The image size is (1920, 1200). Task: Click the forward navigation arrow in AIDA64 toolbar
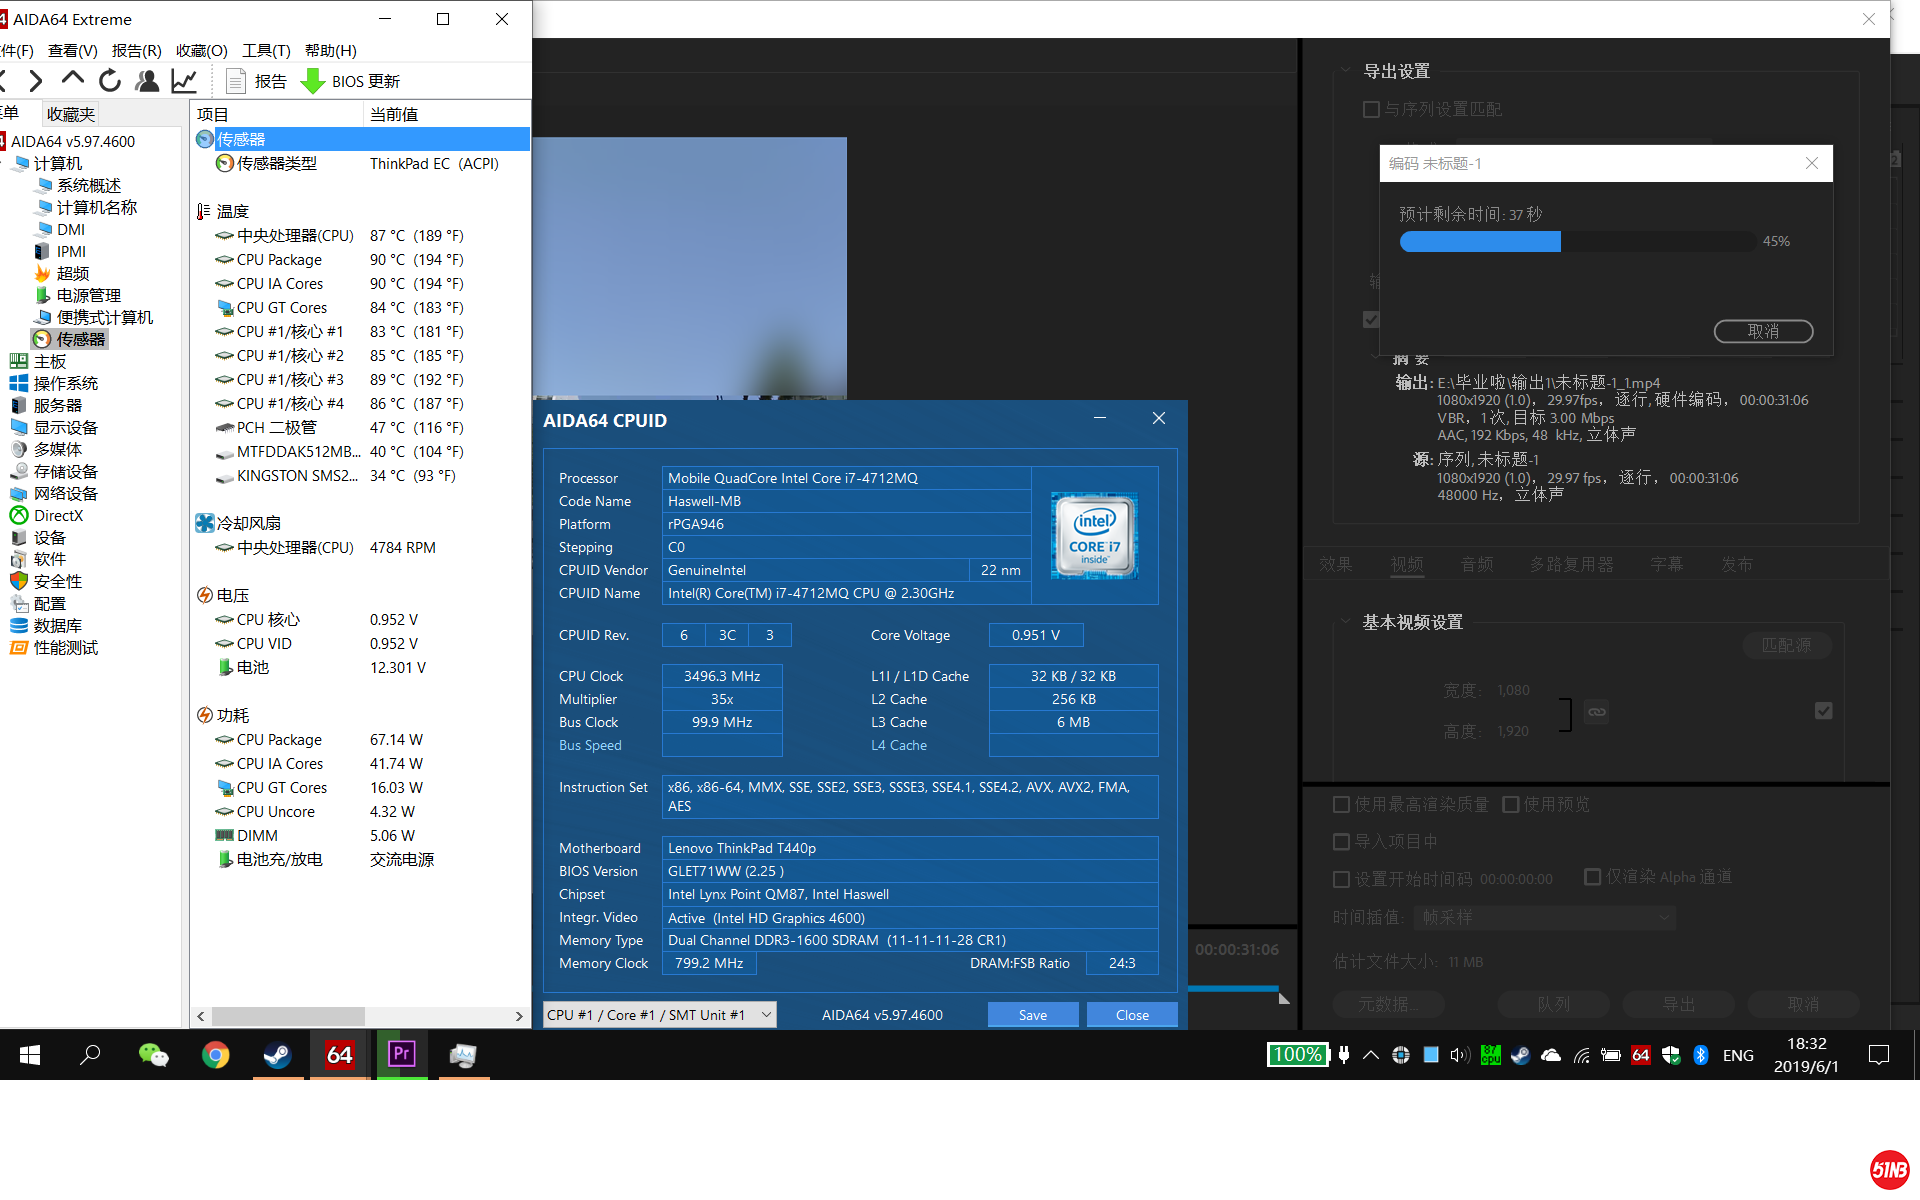(36, 81)
